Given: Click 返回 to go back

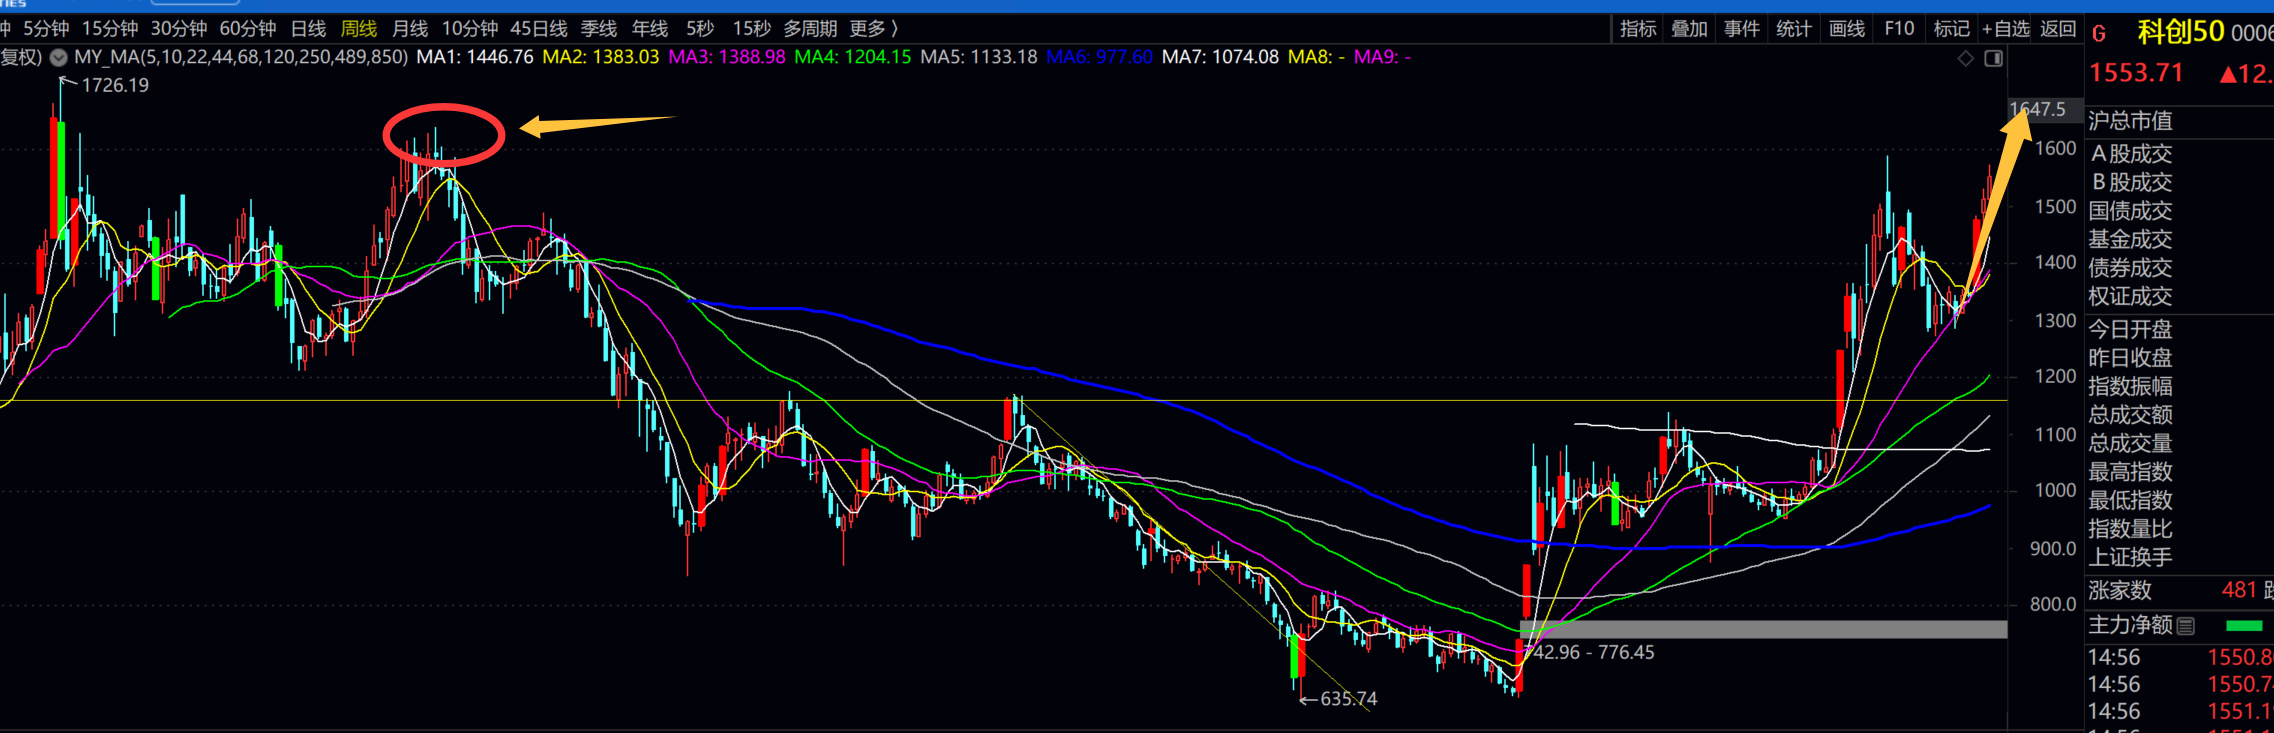Looking at the screenshot, I should [x=2058, y=29].
